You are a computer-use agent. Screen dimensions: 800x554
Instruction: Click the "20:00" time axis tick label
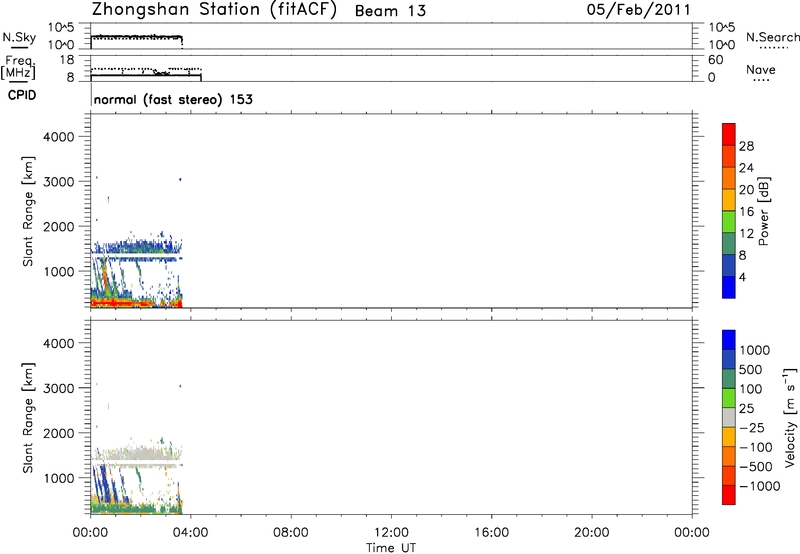(x=592, y=533)
